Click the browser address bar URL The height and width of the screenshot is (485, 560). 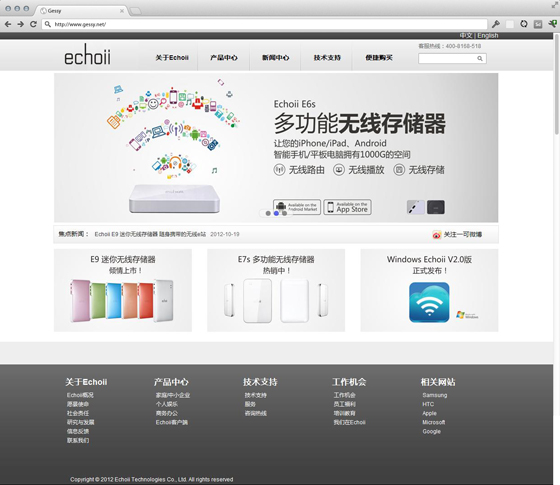tap(80, 24)
